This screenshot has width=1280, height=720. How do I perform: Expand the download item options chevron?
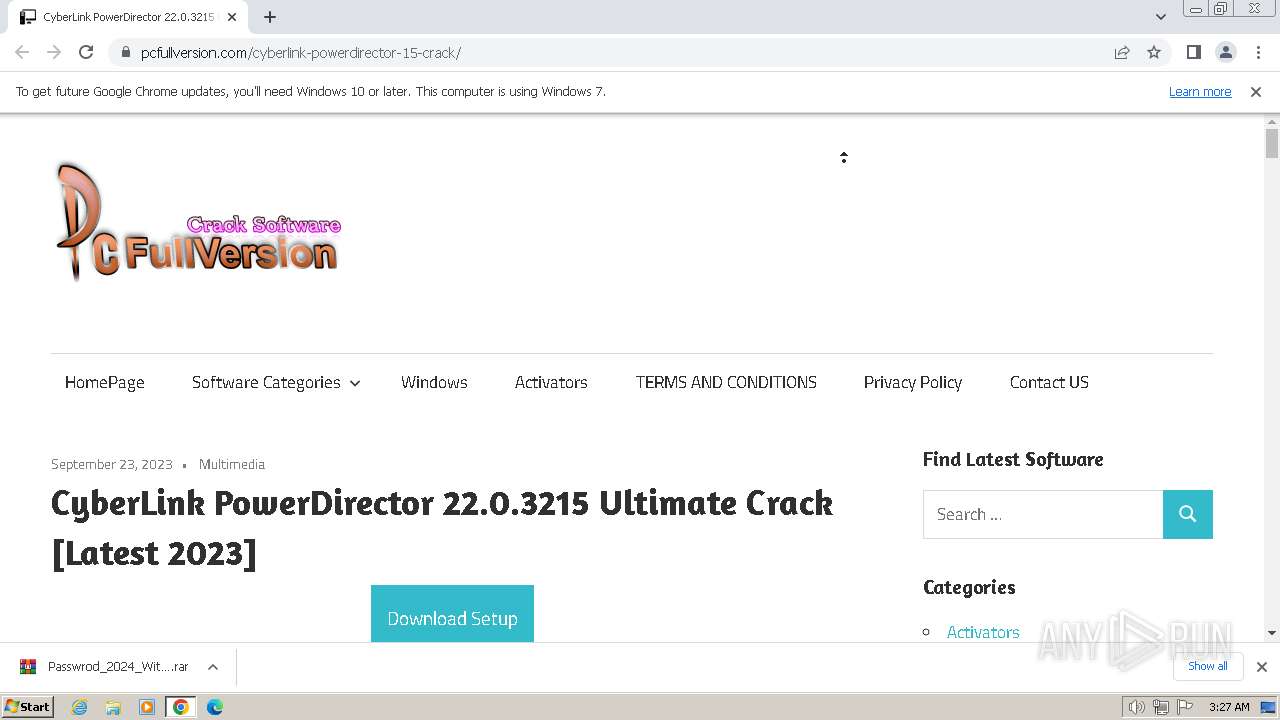(213, 667)
